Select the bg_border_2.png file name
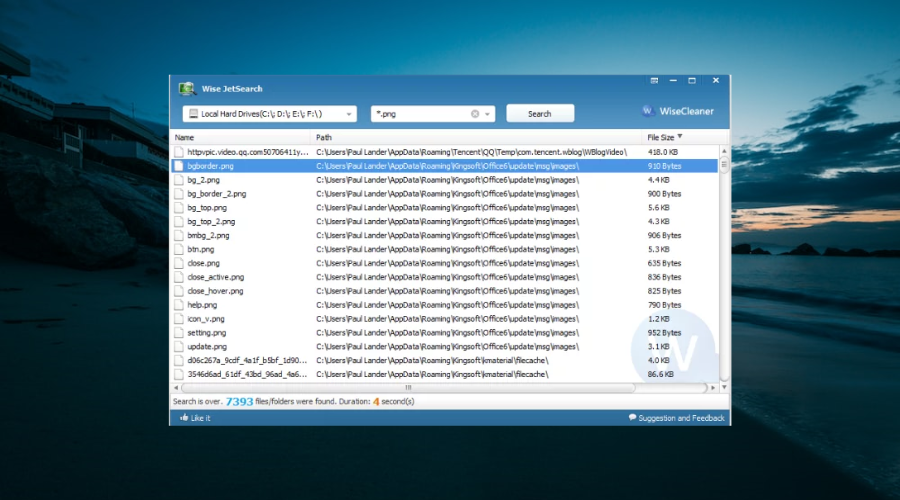The height and width of the screenshot is (500, 900). click(x=216, y=194)
